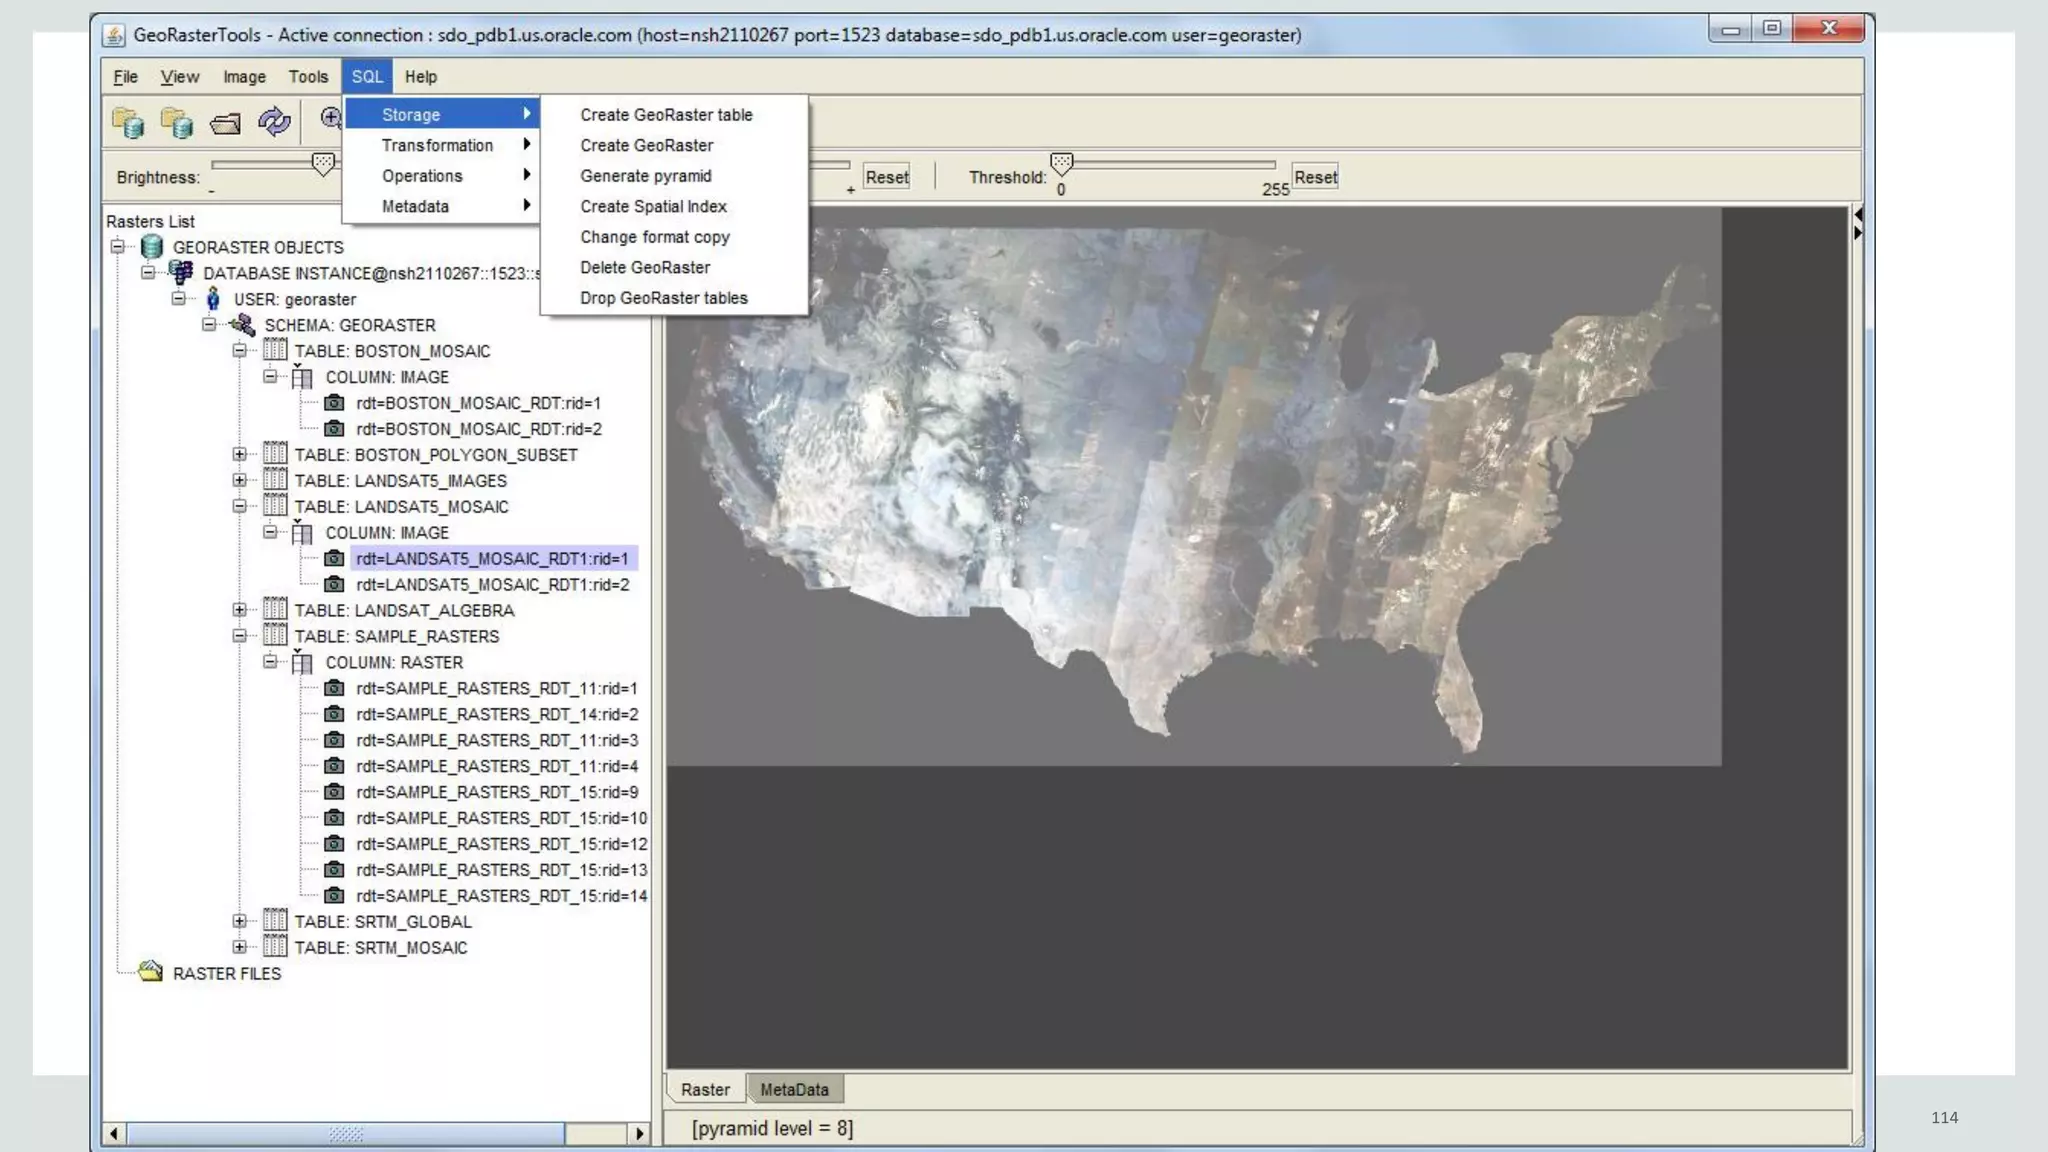Select Create Spatial Index menu entry

(653, 206)
